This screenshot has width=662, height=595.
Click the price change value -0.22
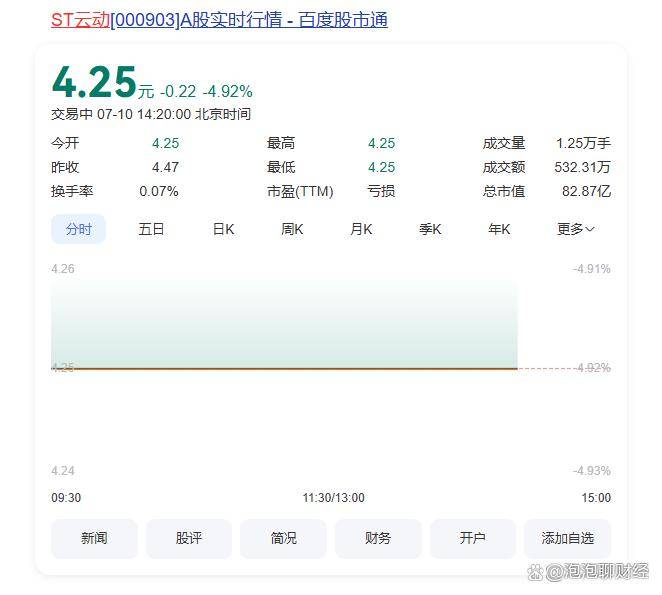178,91
